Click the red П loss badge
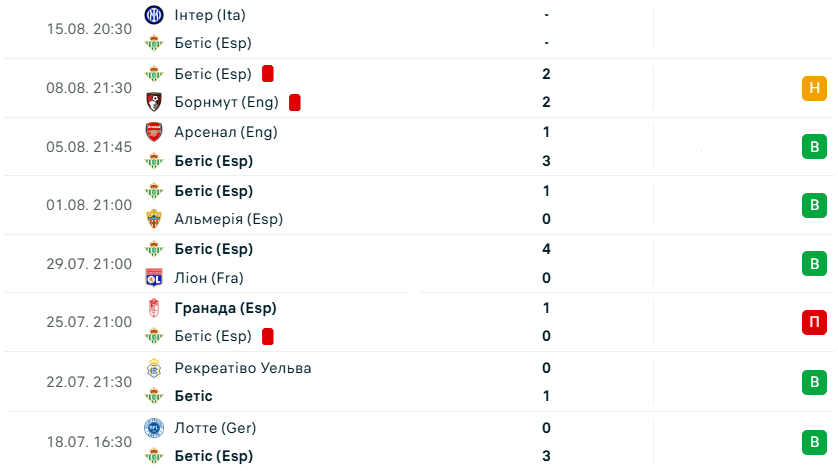Viewport: 838px width, 471px height. click(x=814, y=322)
